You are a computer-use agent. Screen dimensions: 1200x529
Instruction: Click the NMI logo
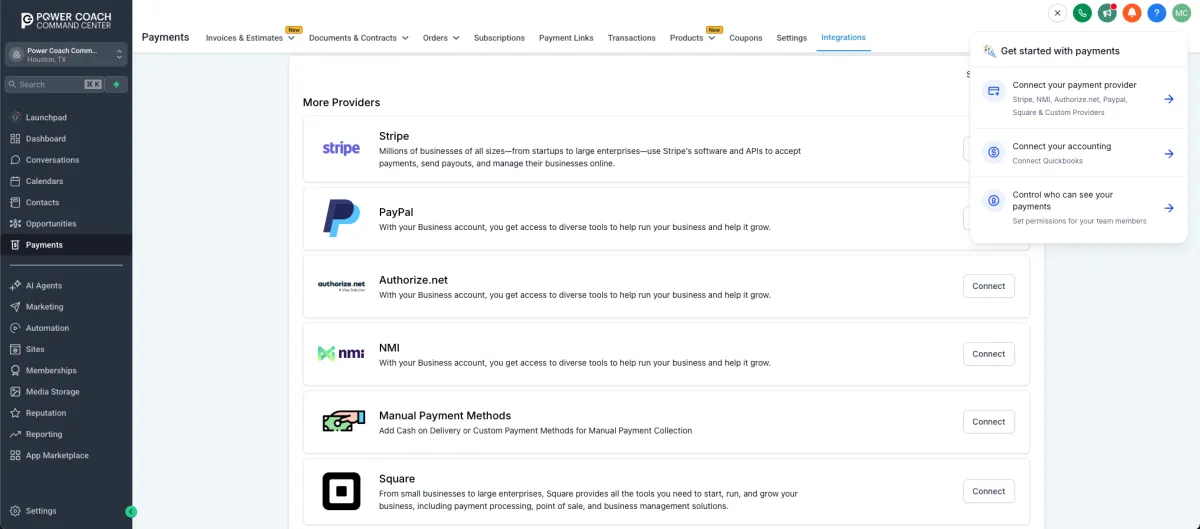[x=341, y=353]
